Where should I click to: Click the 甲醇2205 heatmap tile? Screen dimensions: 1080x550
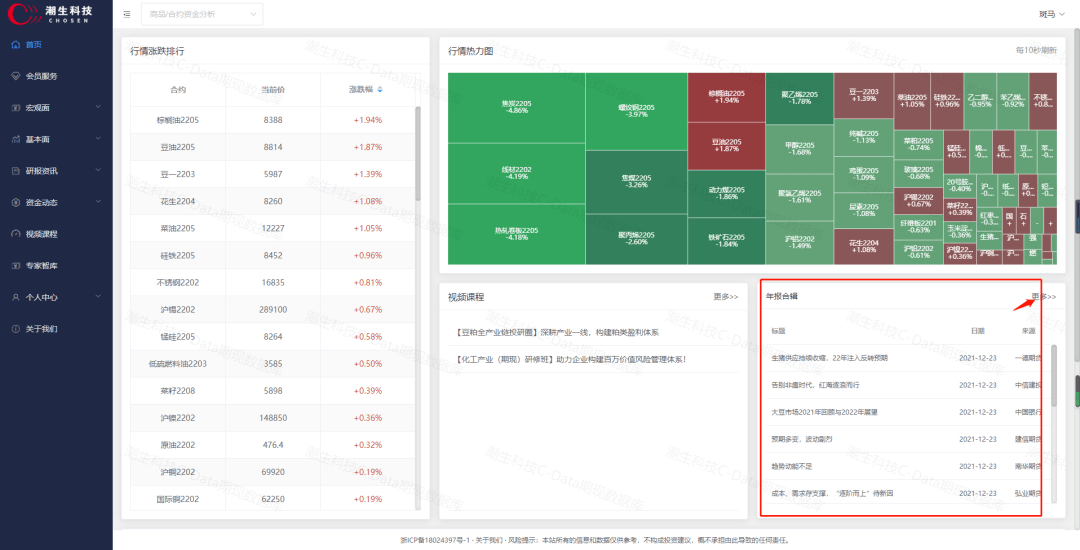coord(800,149)
